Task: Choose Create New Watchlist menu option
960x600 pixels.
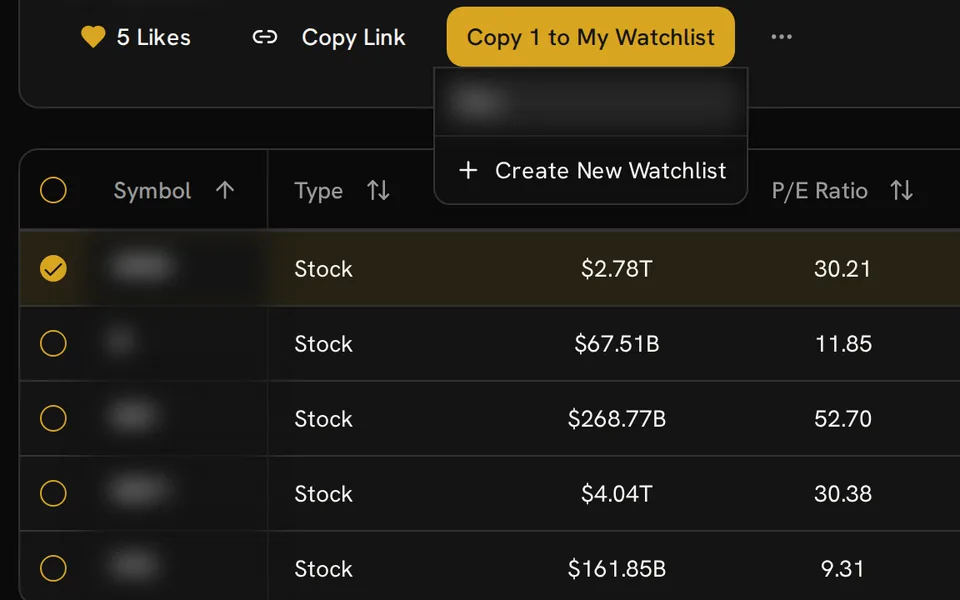Action: [591, 170]
